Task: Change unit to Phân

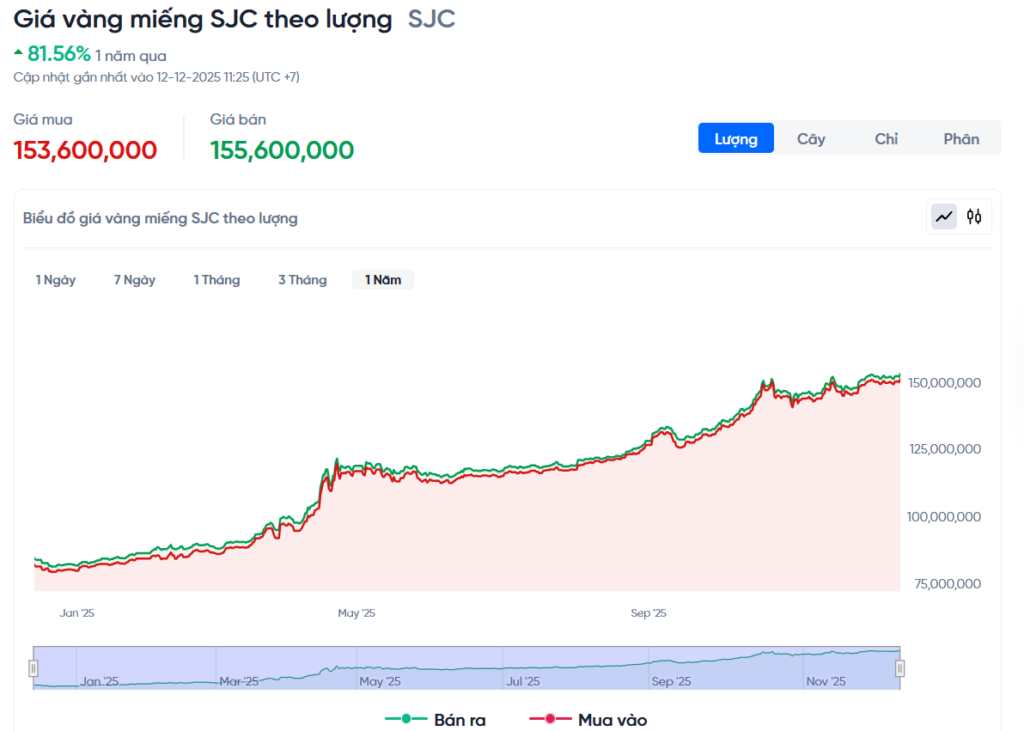Action: (x=961, y=139)
